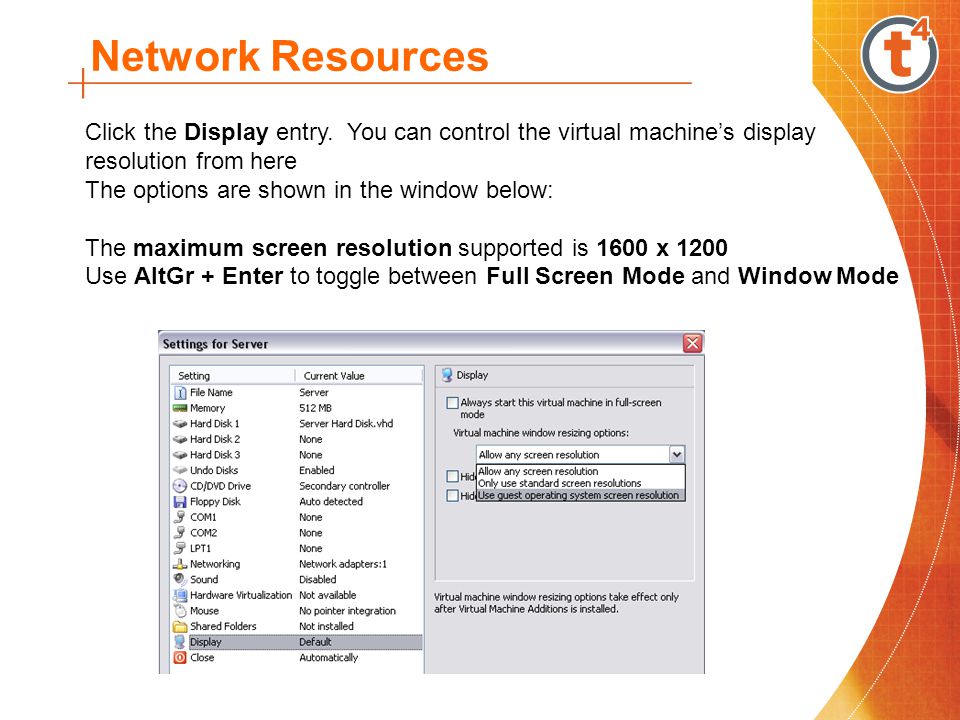960x720 pixels.
Task: Click the 'Default' value for Display
Action: (315, 642)
